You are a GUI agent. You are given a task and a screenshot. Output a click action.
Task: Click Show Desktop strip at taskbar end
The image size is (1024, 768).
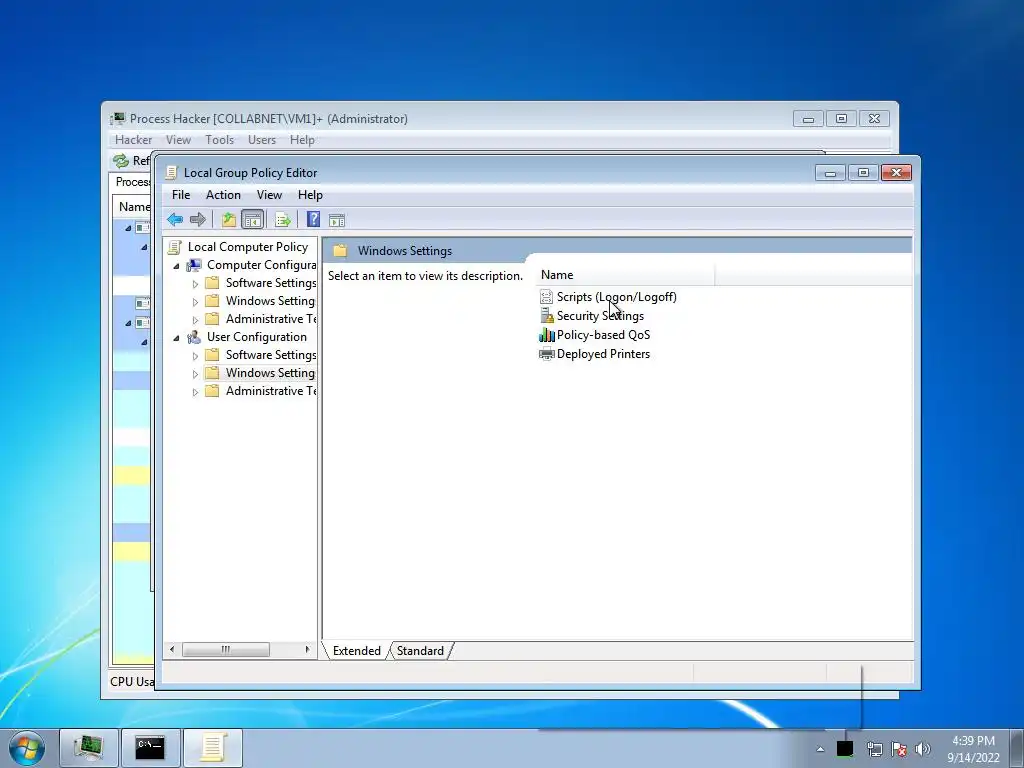[x=1017, y=748]
